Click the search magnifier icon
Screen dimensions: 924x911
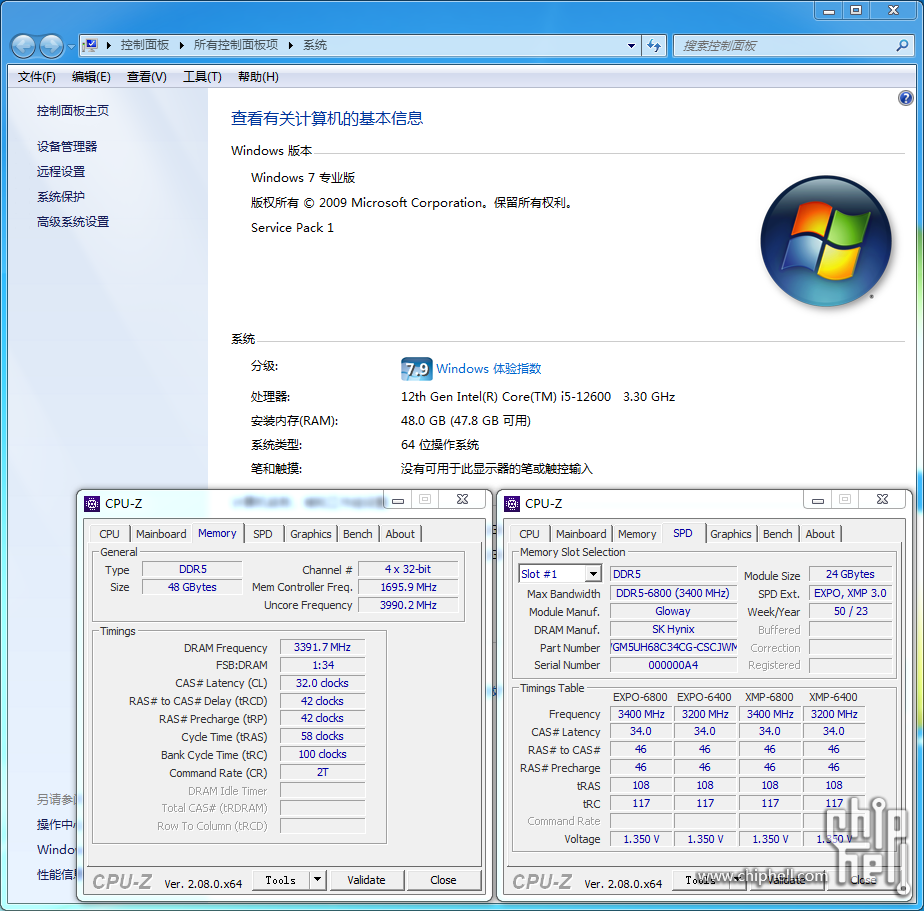click(902, 45)
